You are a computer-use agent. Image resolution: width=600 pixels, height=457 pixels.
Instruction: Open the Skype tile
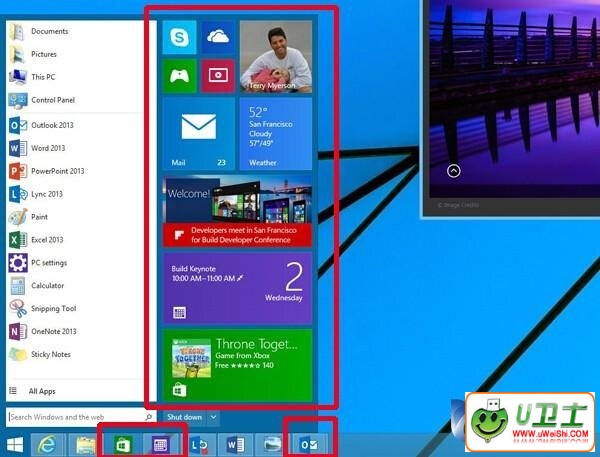click(179, 38)
